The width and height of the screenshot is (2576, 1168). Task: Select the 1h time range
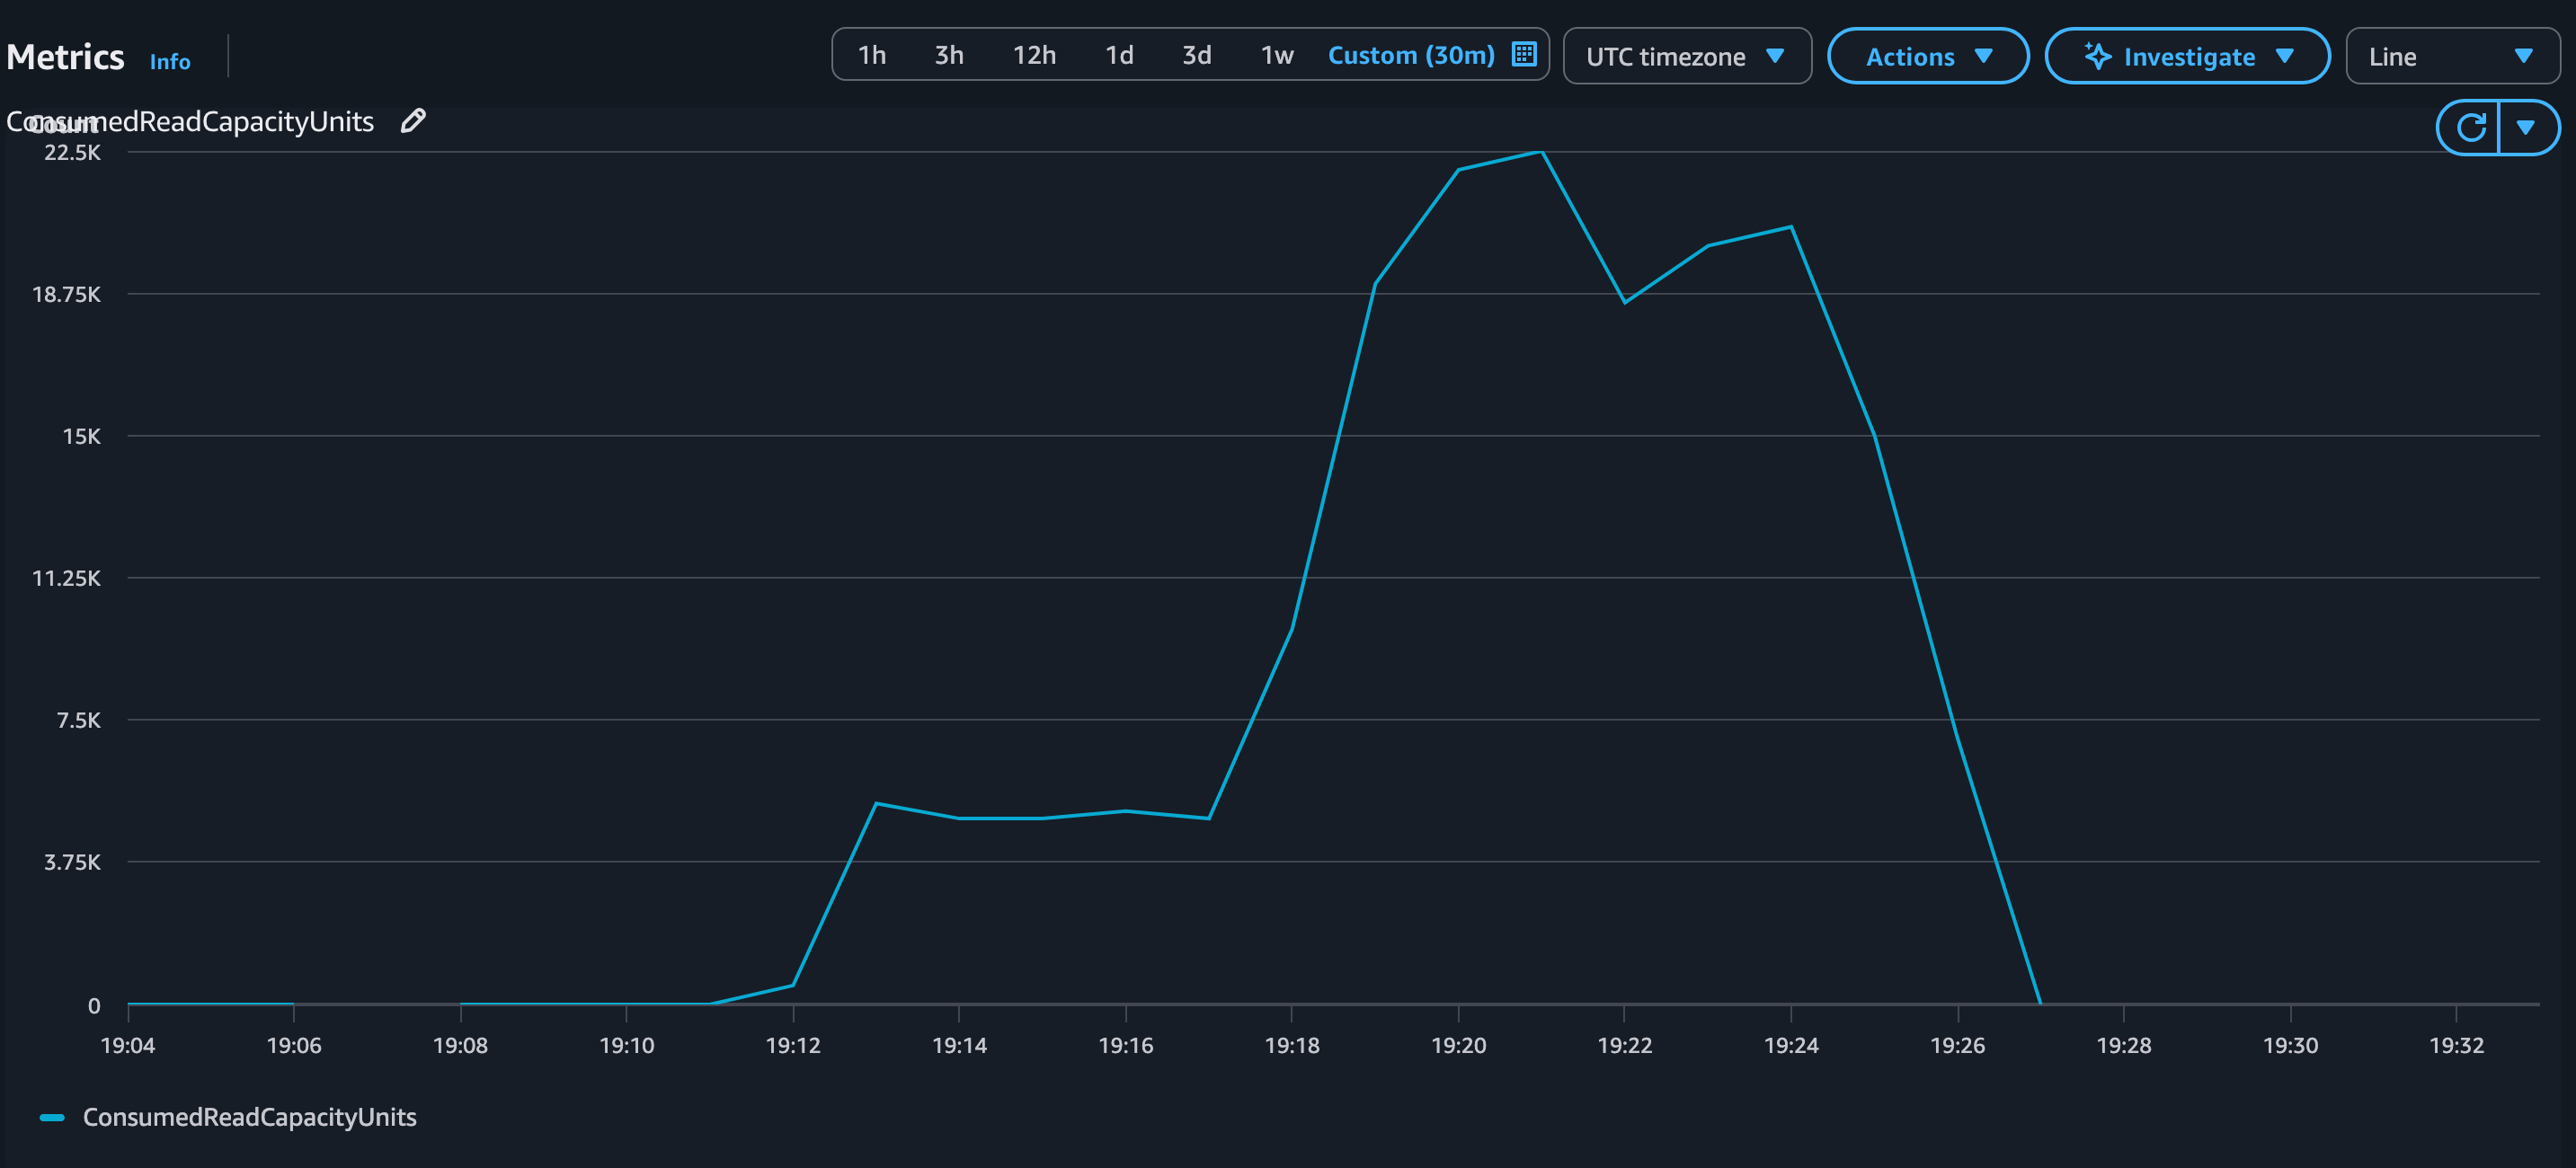tap(872, 55)
